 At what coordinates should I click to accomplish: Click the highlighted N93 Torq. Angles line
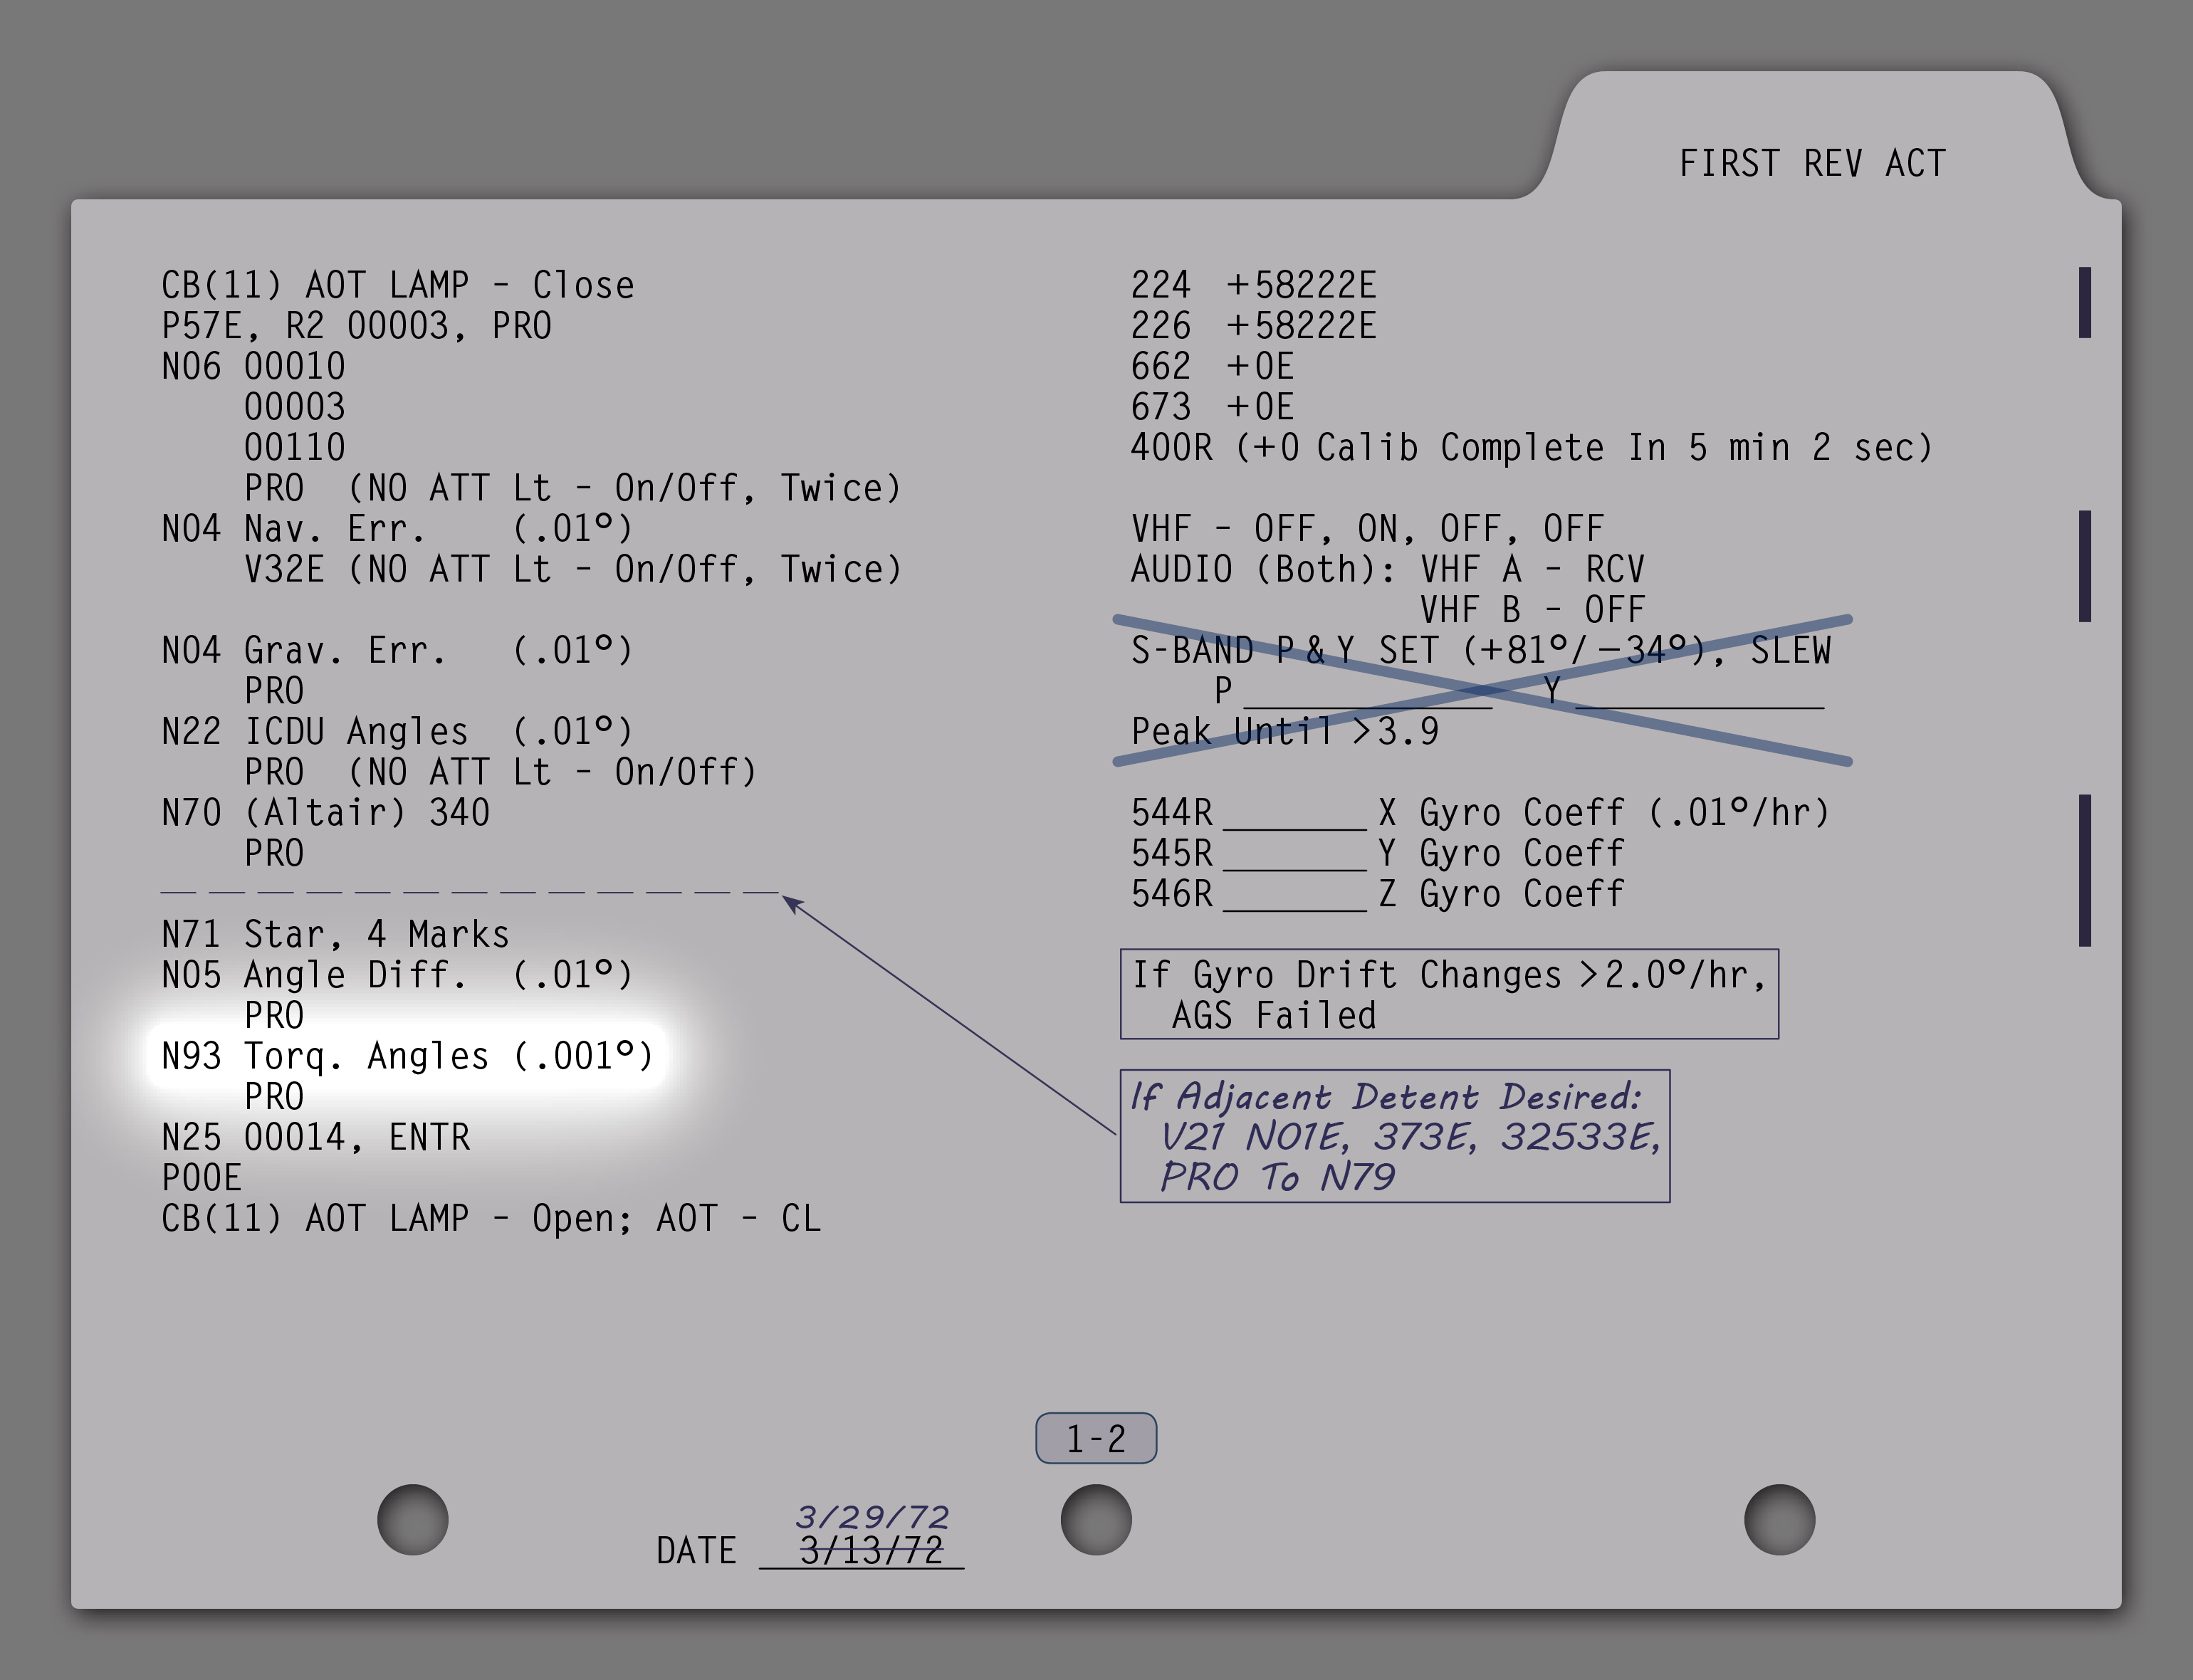407,1056
